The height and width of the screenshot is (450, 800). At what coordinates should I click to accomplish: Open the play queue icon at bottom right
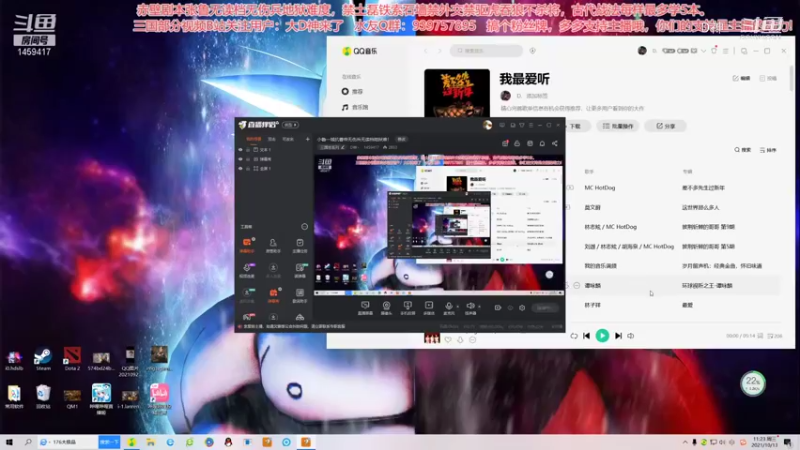point(774,336)
